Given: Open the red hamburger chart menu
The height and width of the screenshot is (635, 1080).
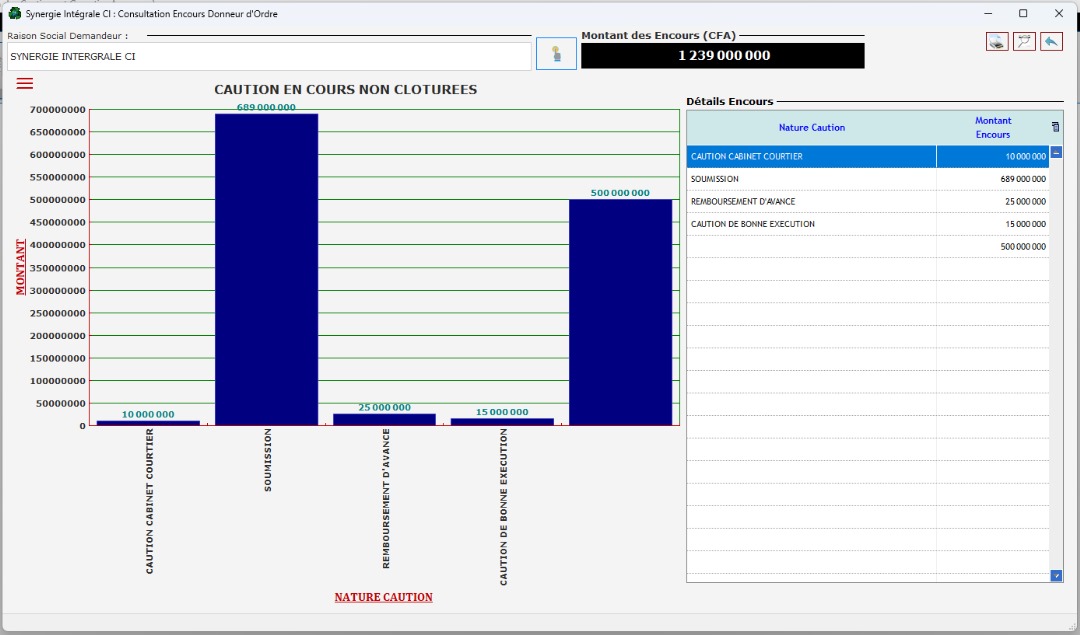Looking at the screenshot, I should pos(25,83).
